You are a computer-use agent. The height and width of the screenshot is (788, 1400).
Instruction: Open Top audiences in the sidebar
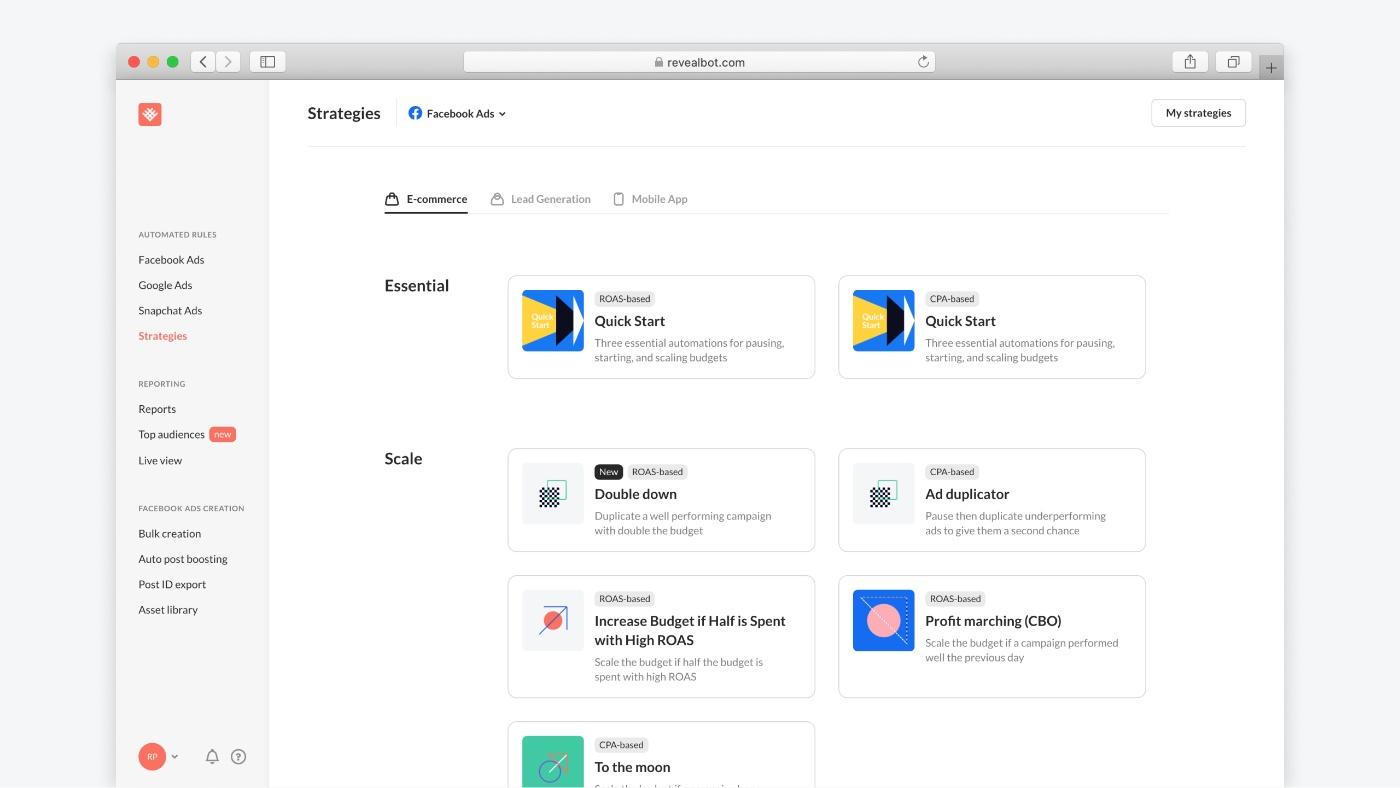171,435
